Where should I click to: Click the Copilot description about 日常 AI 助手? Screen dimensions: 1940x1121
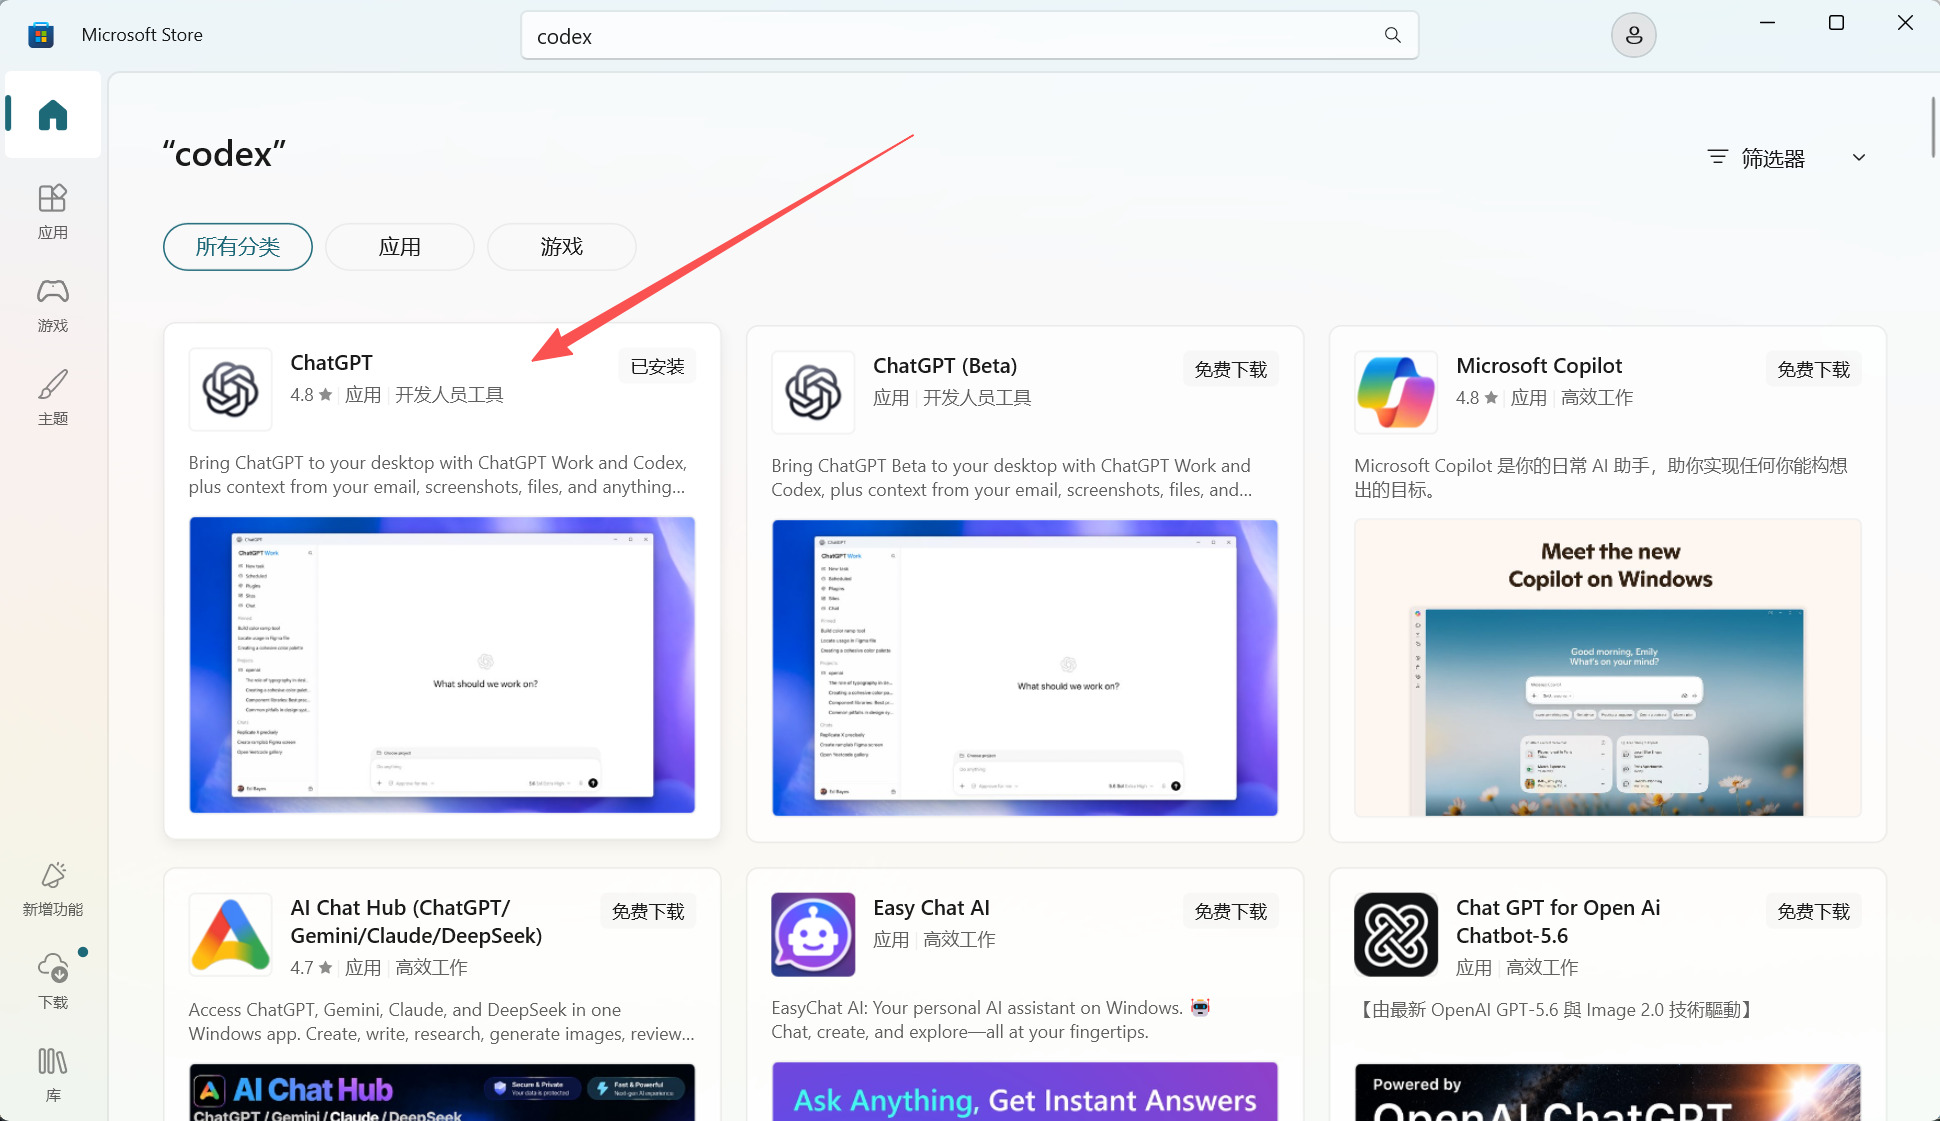click(x=1601, y=478)
